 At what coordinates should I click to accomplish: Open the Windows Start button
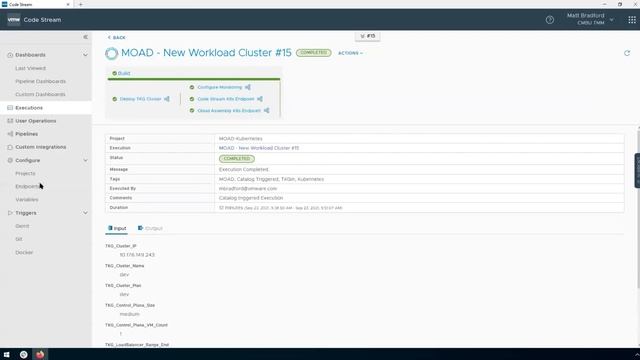7,354
